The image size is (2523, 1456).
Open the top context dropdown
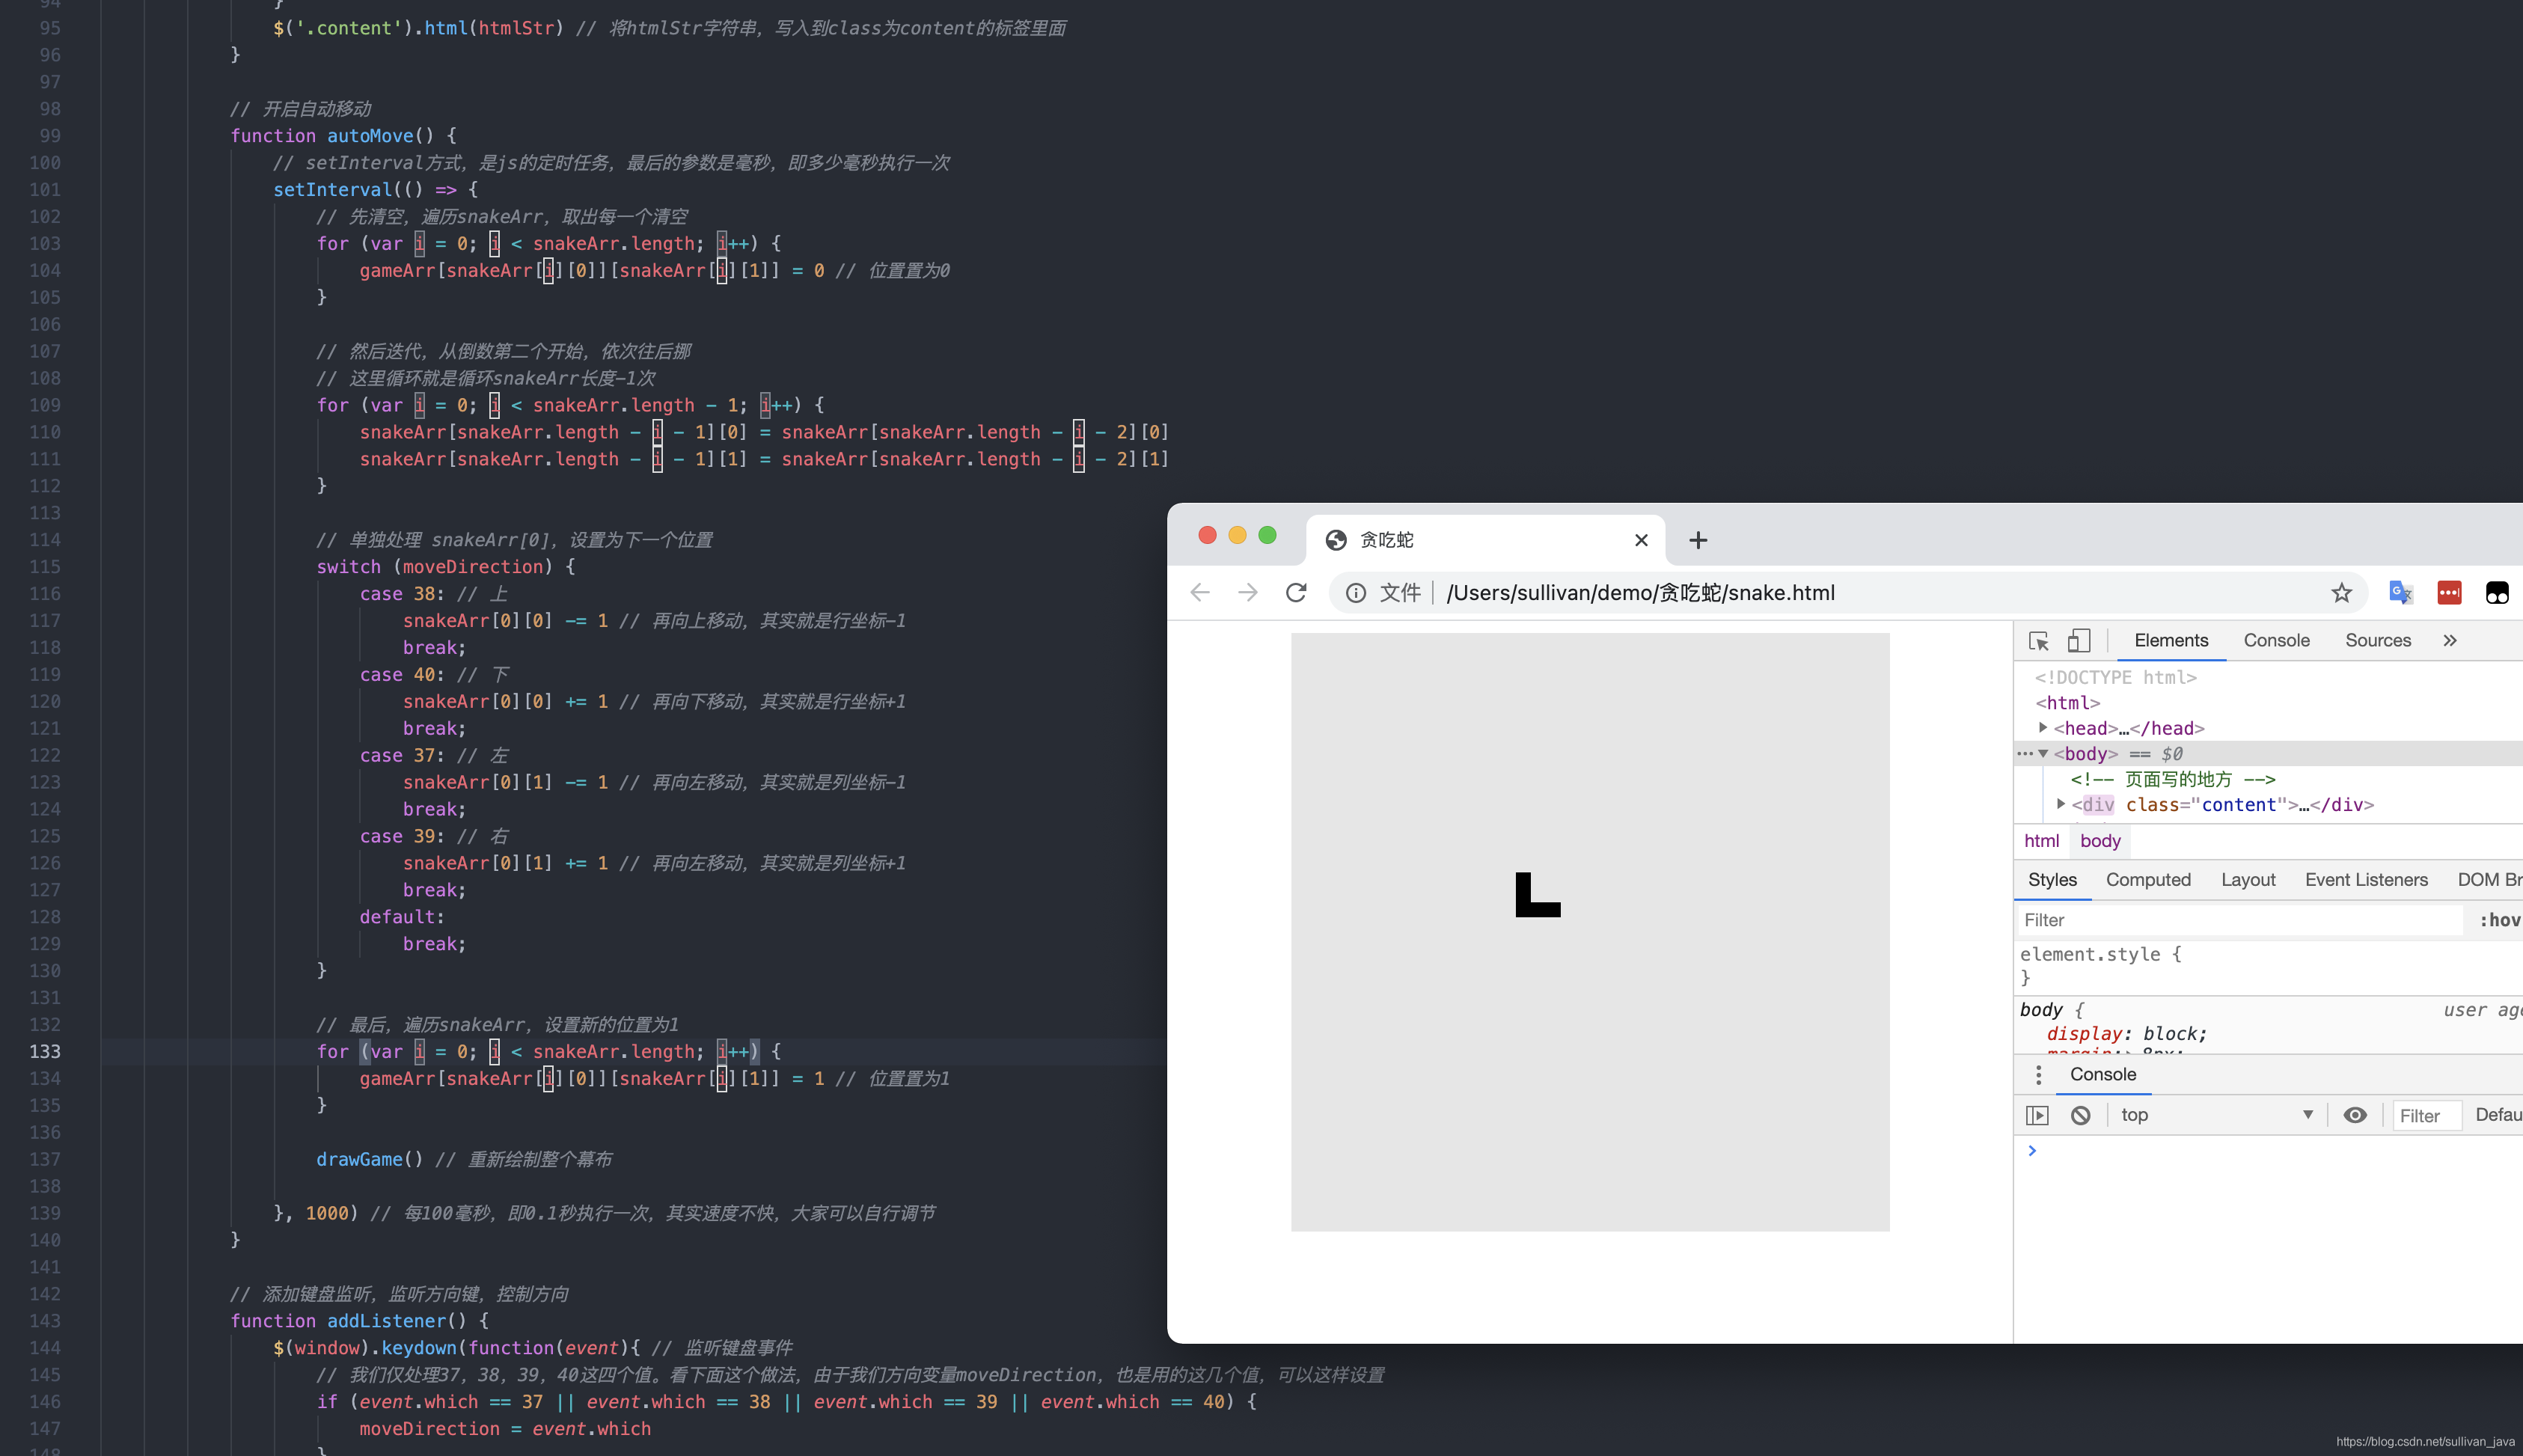point(2217,1115)
